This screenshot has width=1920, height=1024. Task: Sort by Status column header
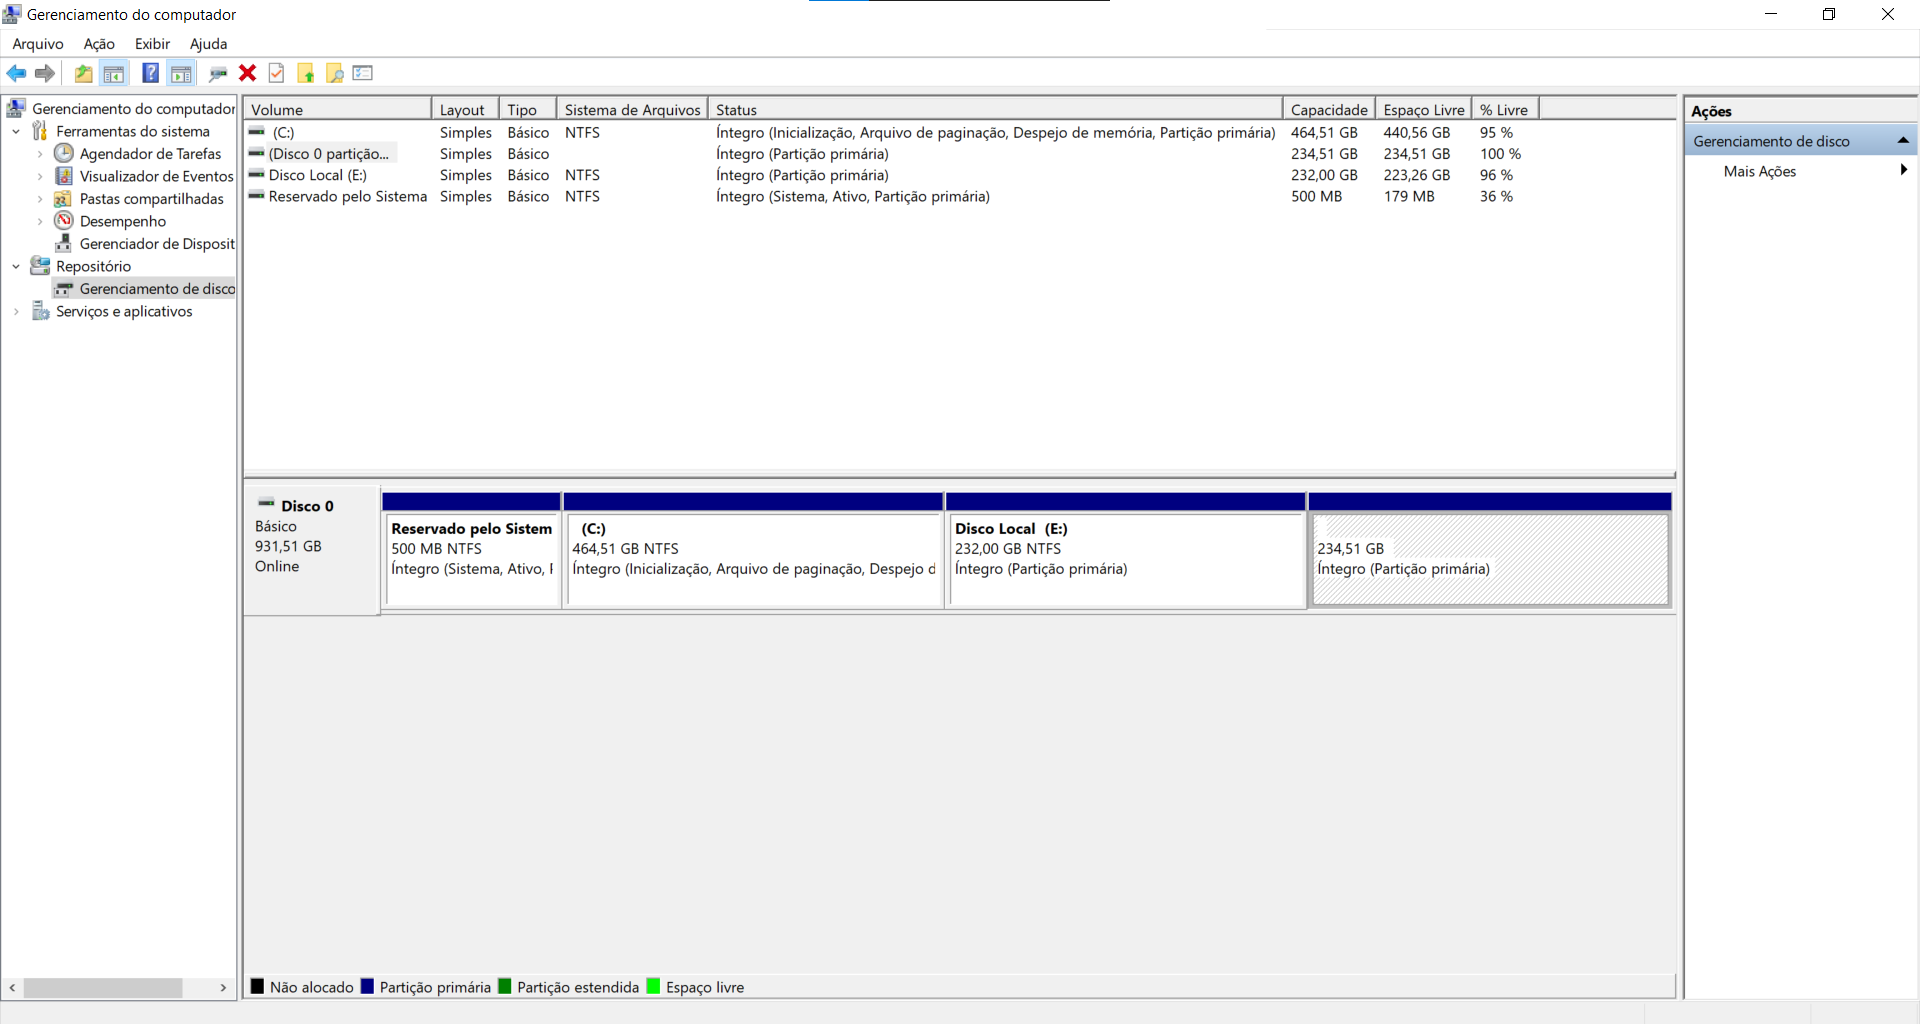[x=995, y=109]
